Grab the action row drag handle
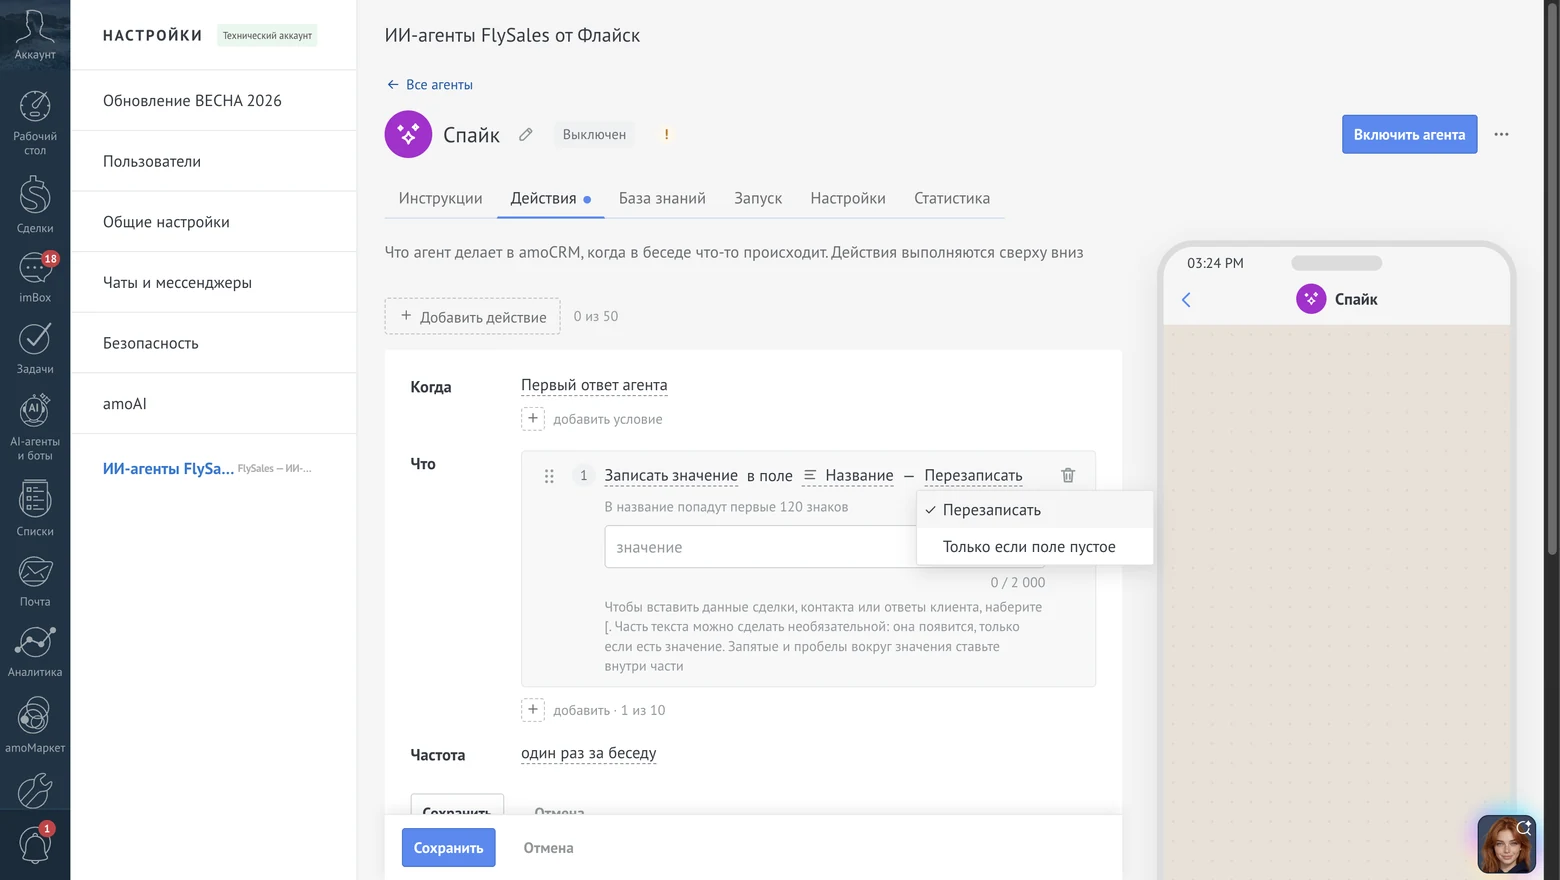The image size is (1560, 880). [549, 476]
